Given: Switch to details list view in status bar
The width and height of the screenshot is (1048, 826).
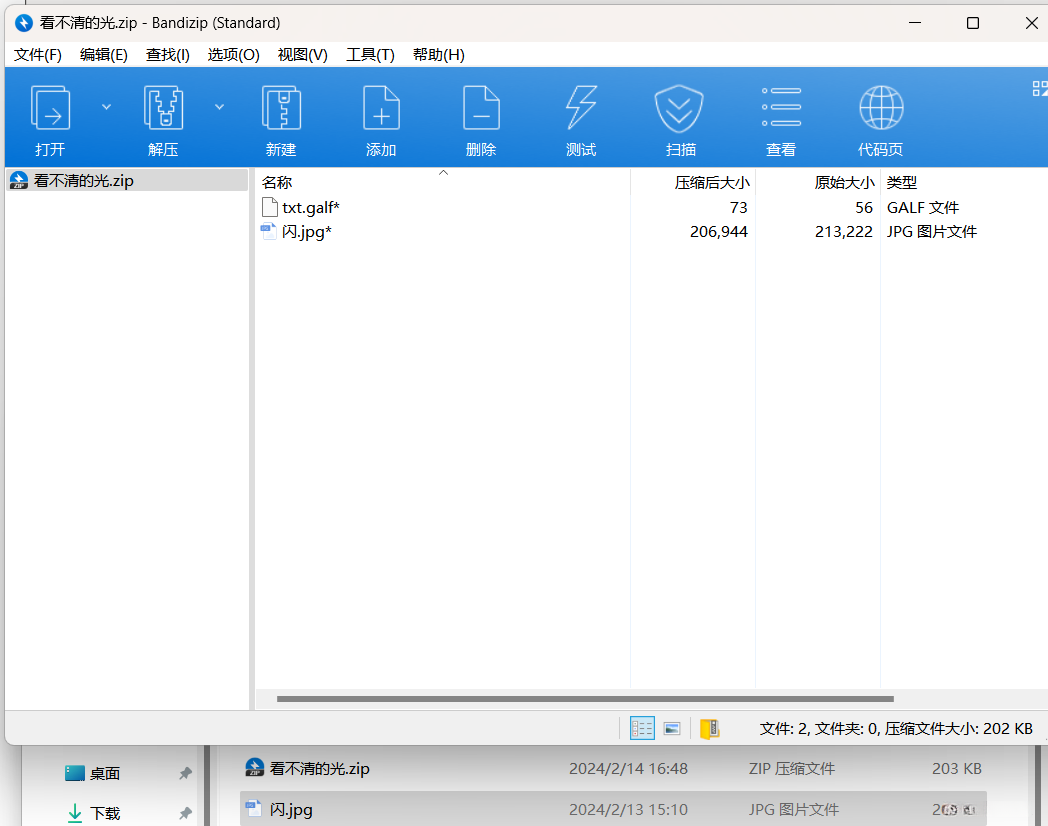Looking at the screenshot, I should [642, 728].
